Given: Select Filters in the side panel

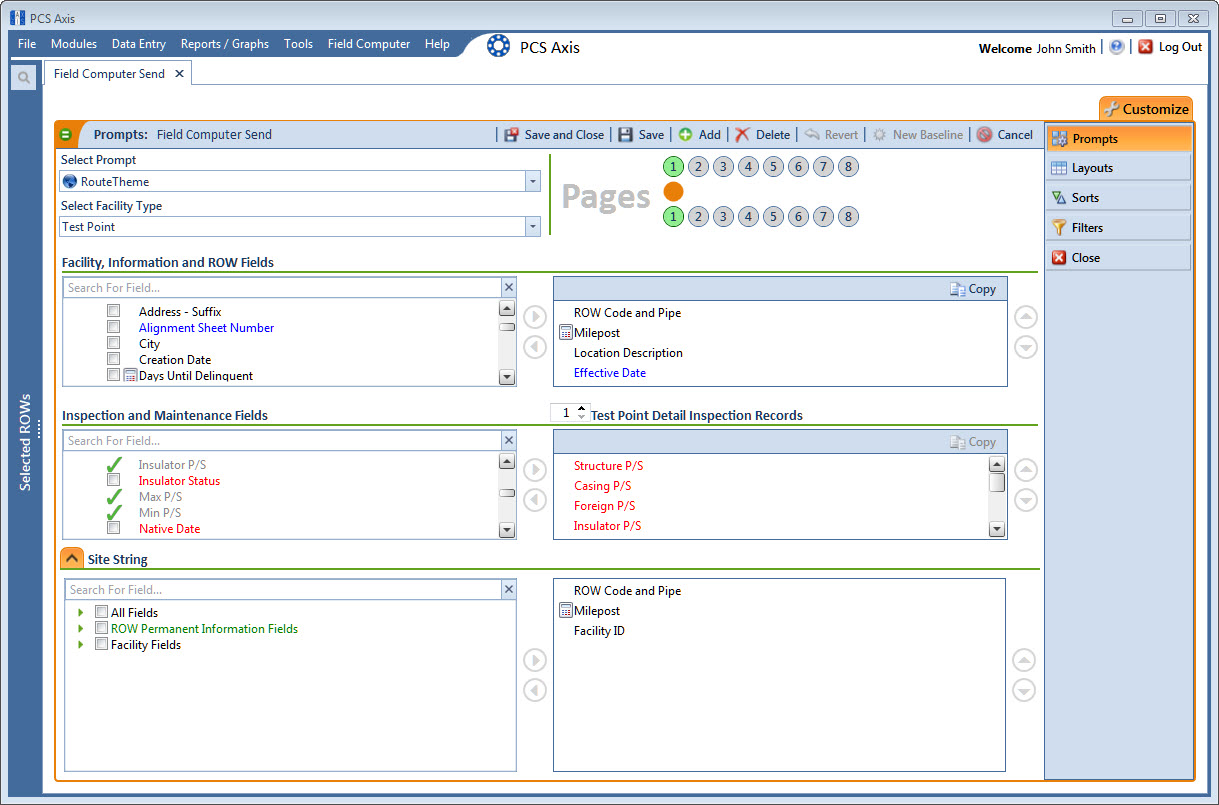Looking at the screenshot, I should (x=1118, y=228).
